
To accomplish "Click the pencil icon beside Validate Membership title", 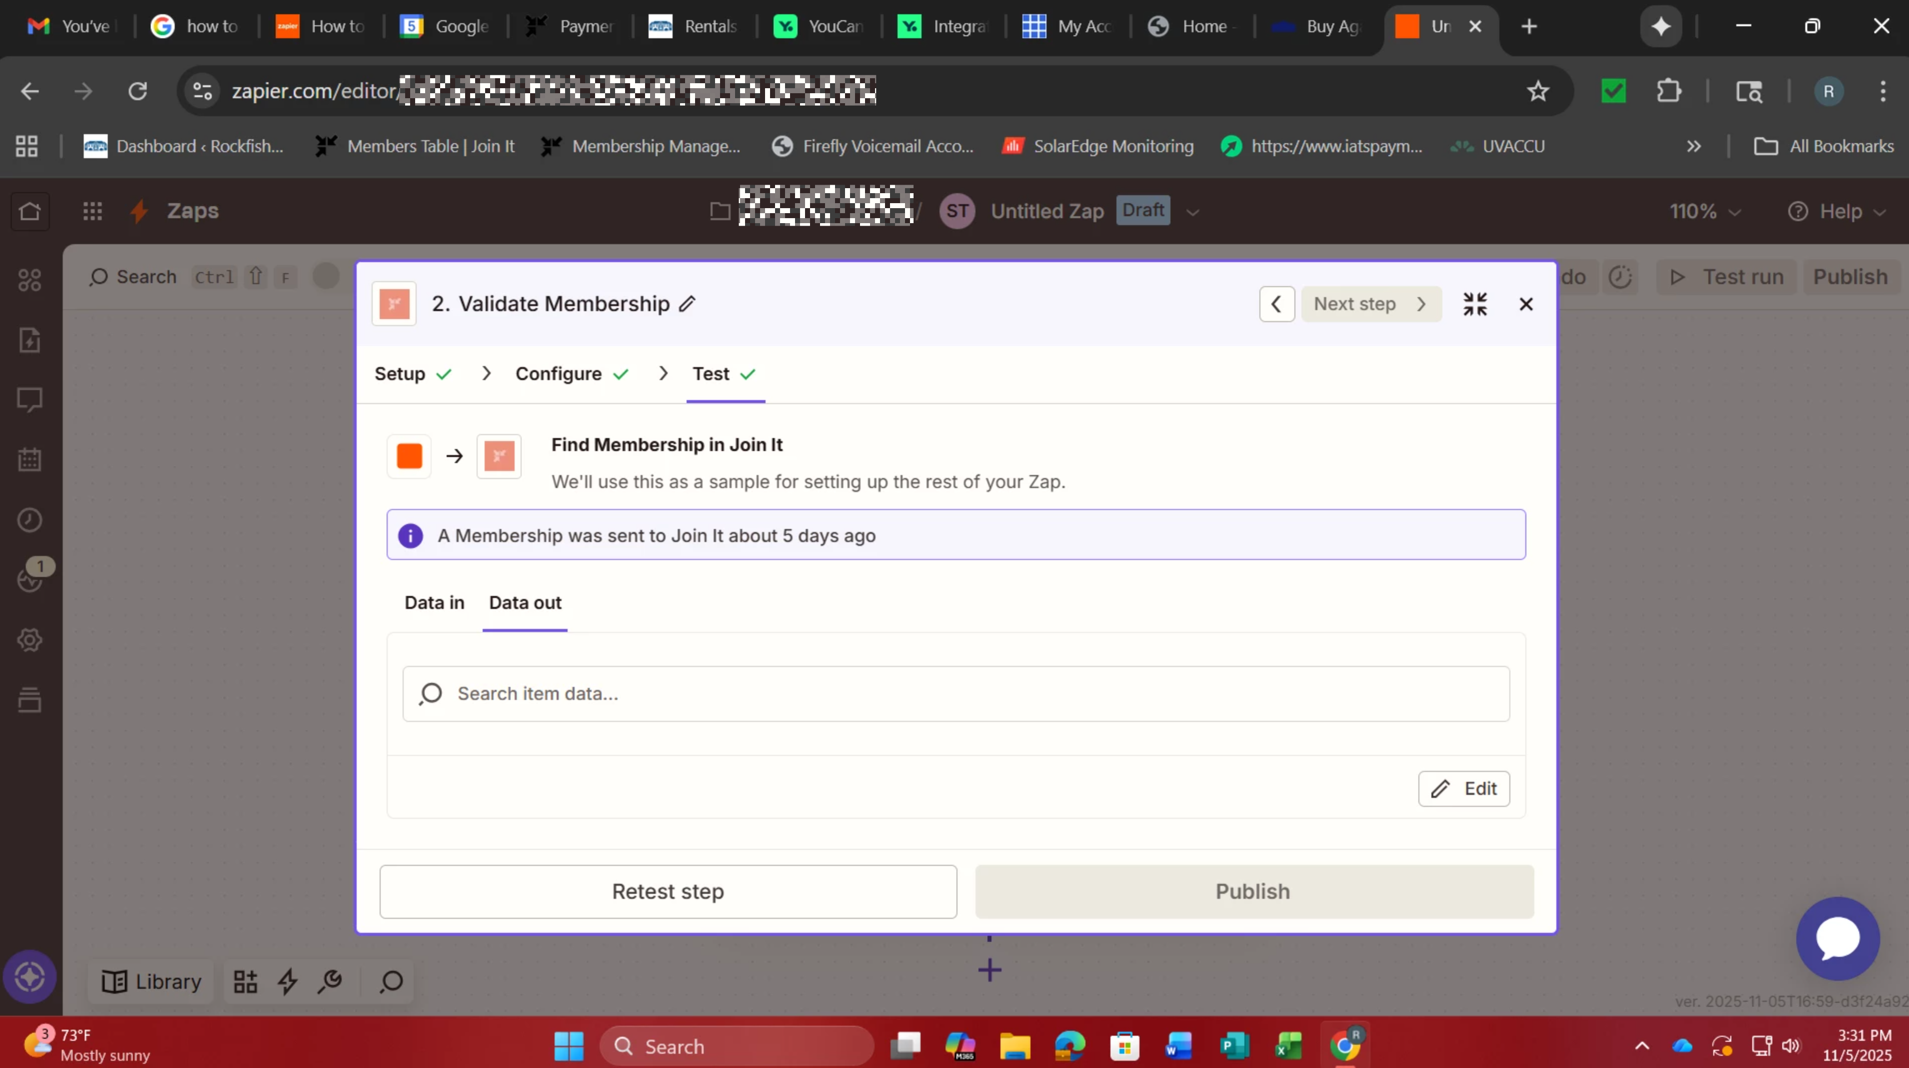I will click(x=688, y=304).
